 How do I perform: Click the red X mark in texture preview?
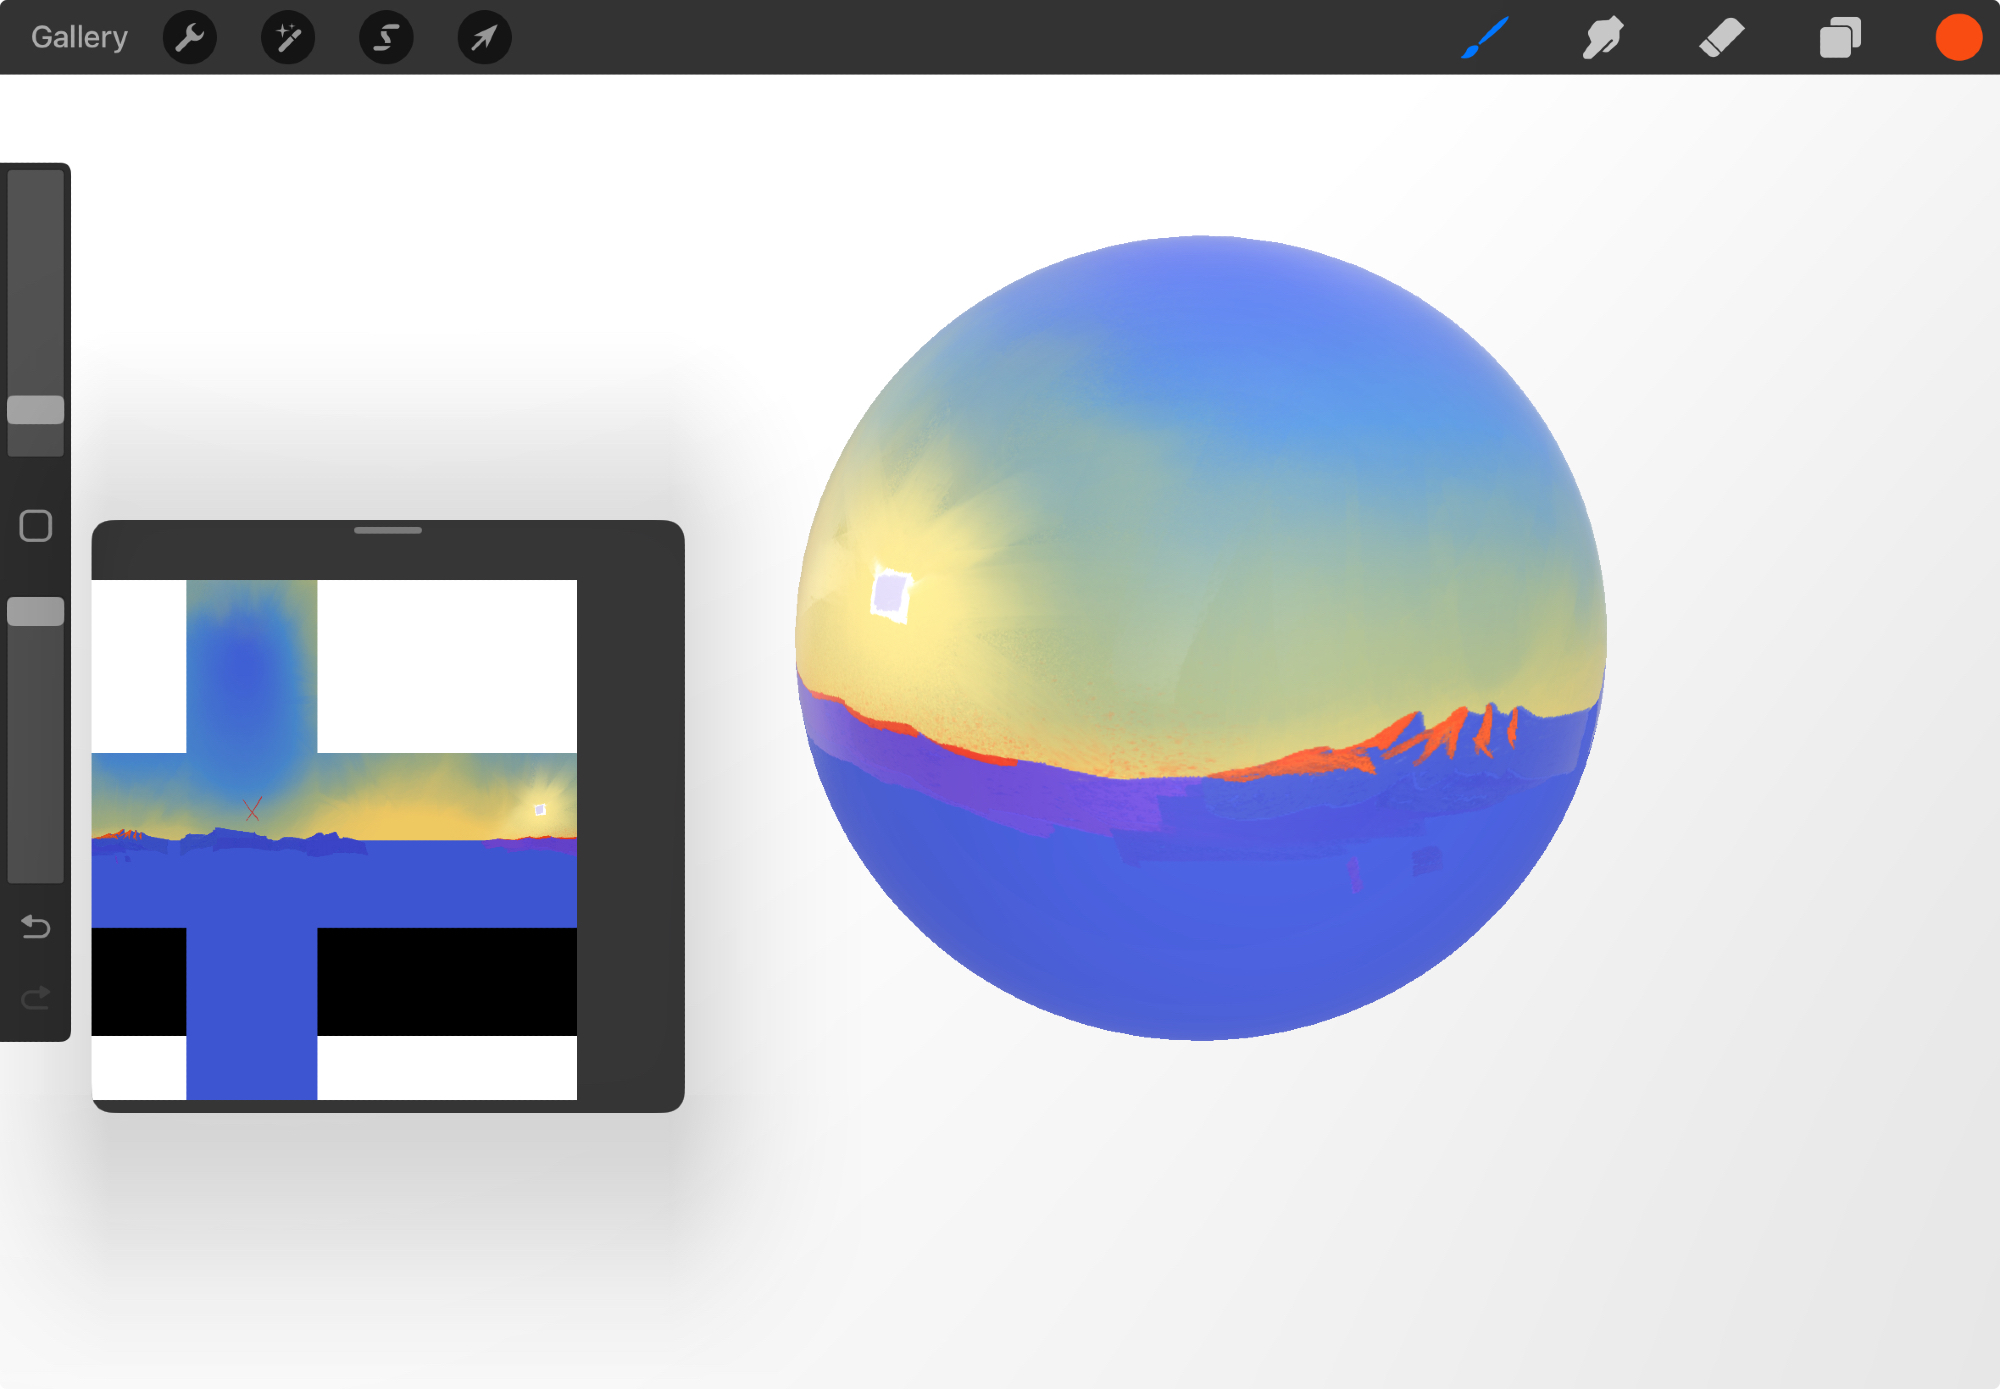253,809
